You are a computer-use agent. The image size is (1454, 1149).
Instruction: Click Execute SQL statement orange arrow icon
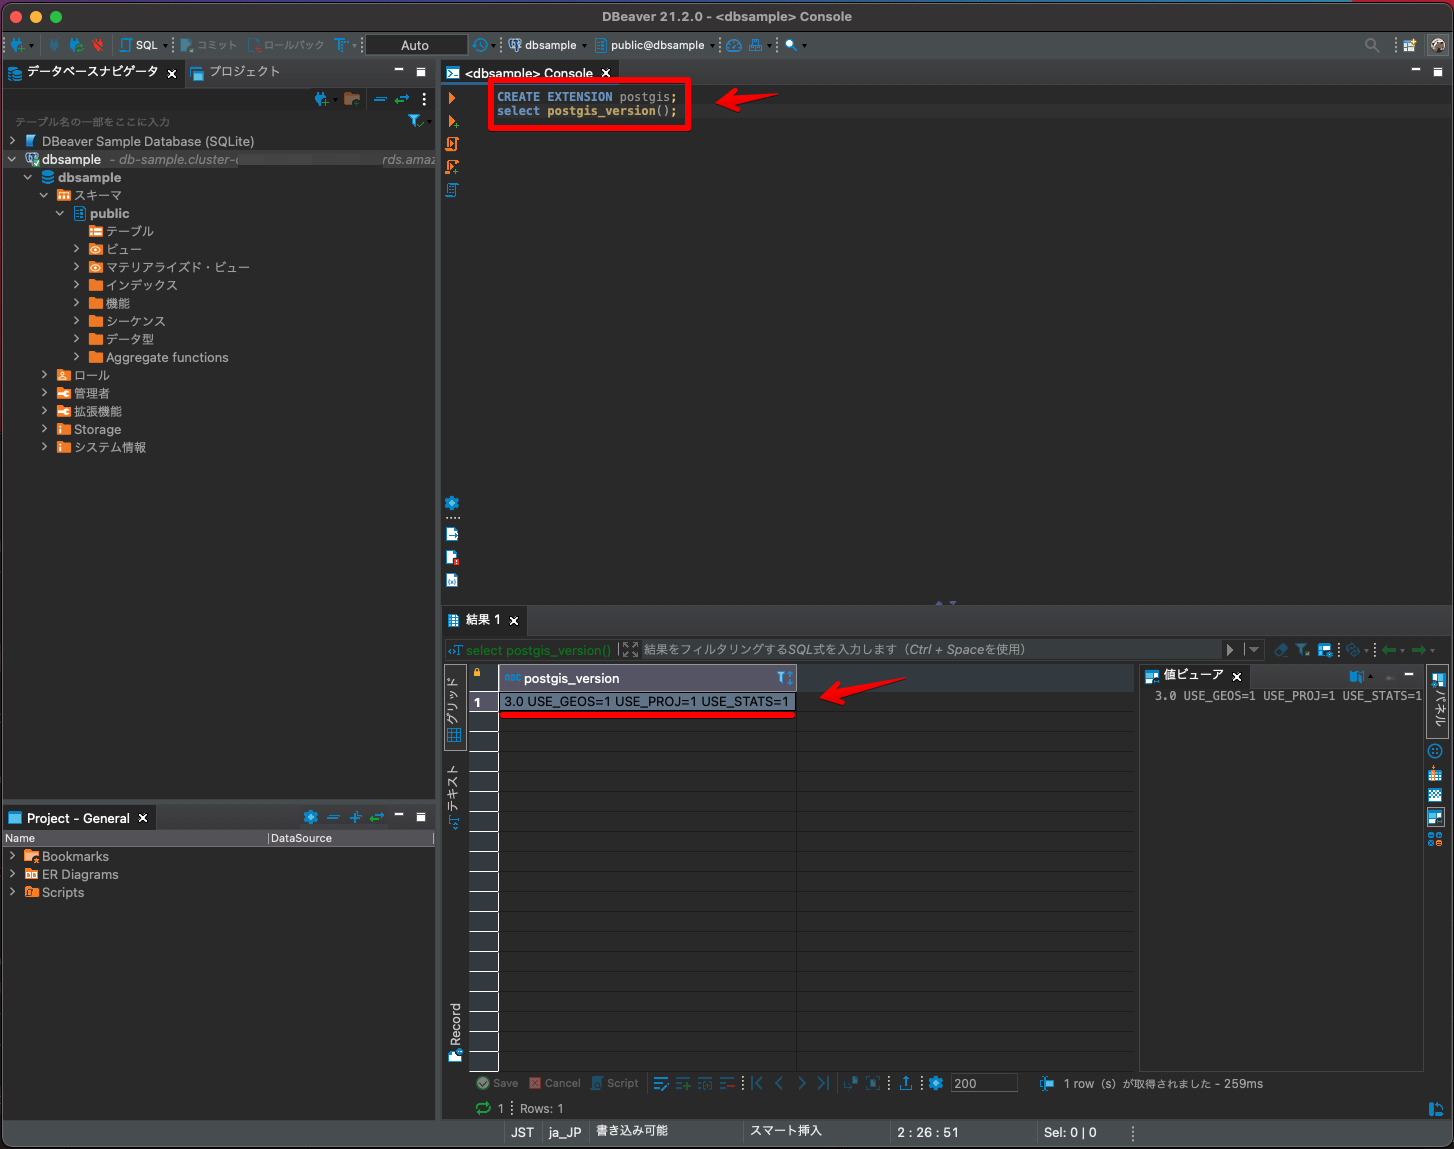click(452, 98)
